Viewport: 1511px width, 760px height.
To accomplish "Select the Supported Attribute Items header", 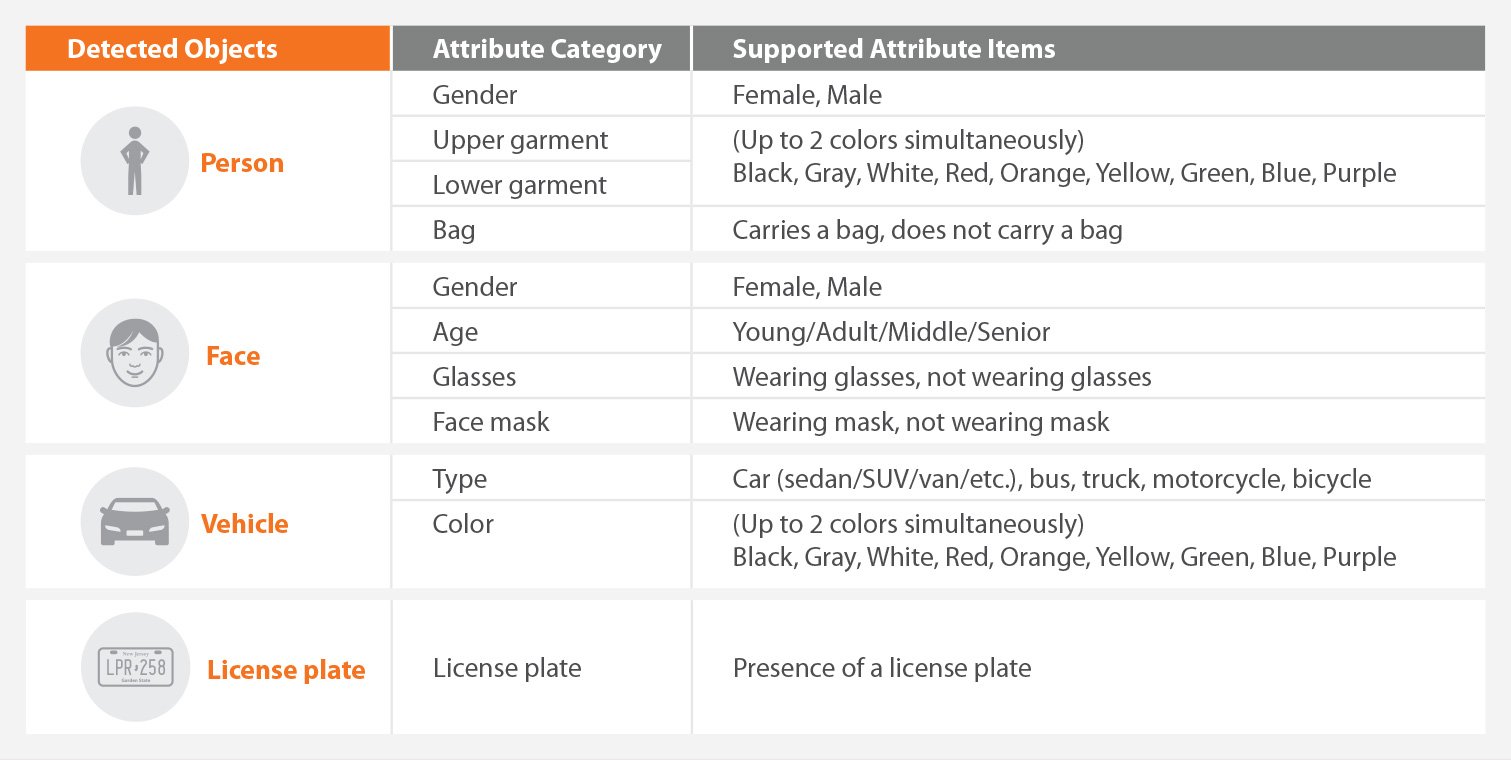I will click(x=1089, y=48).
